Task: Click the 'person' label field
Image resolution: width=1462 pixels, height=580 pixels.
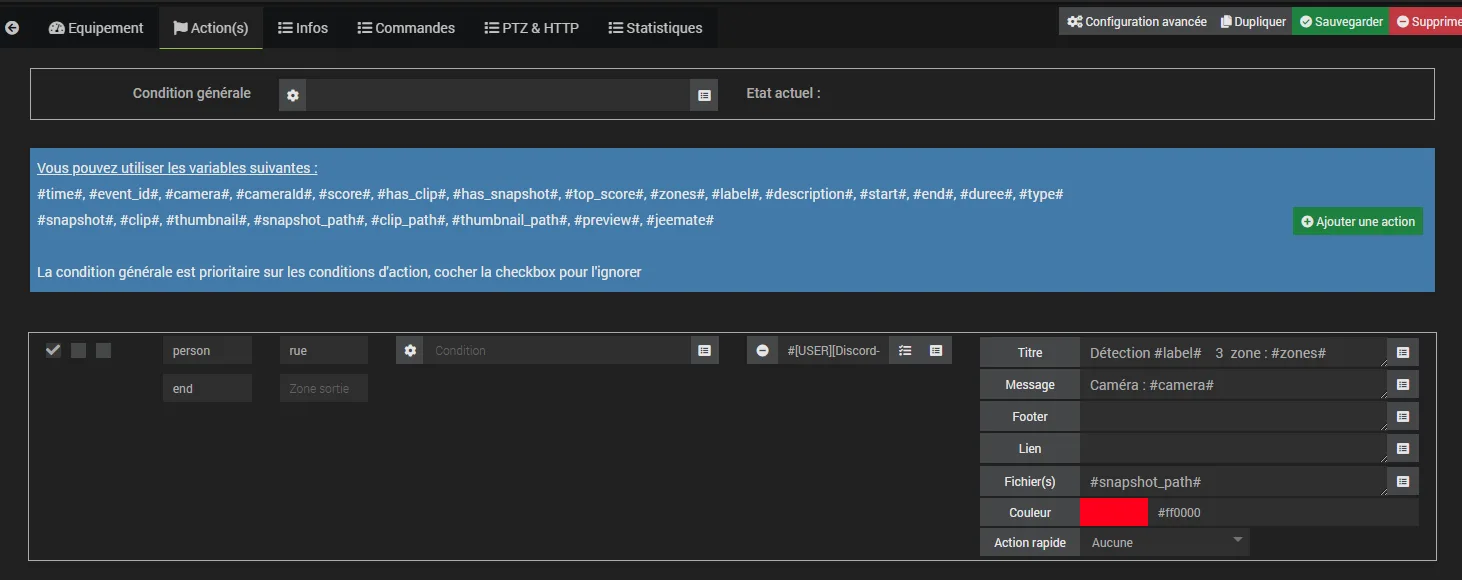Action: click(207, 350)
